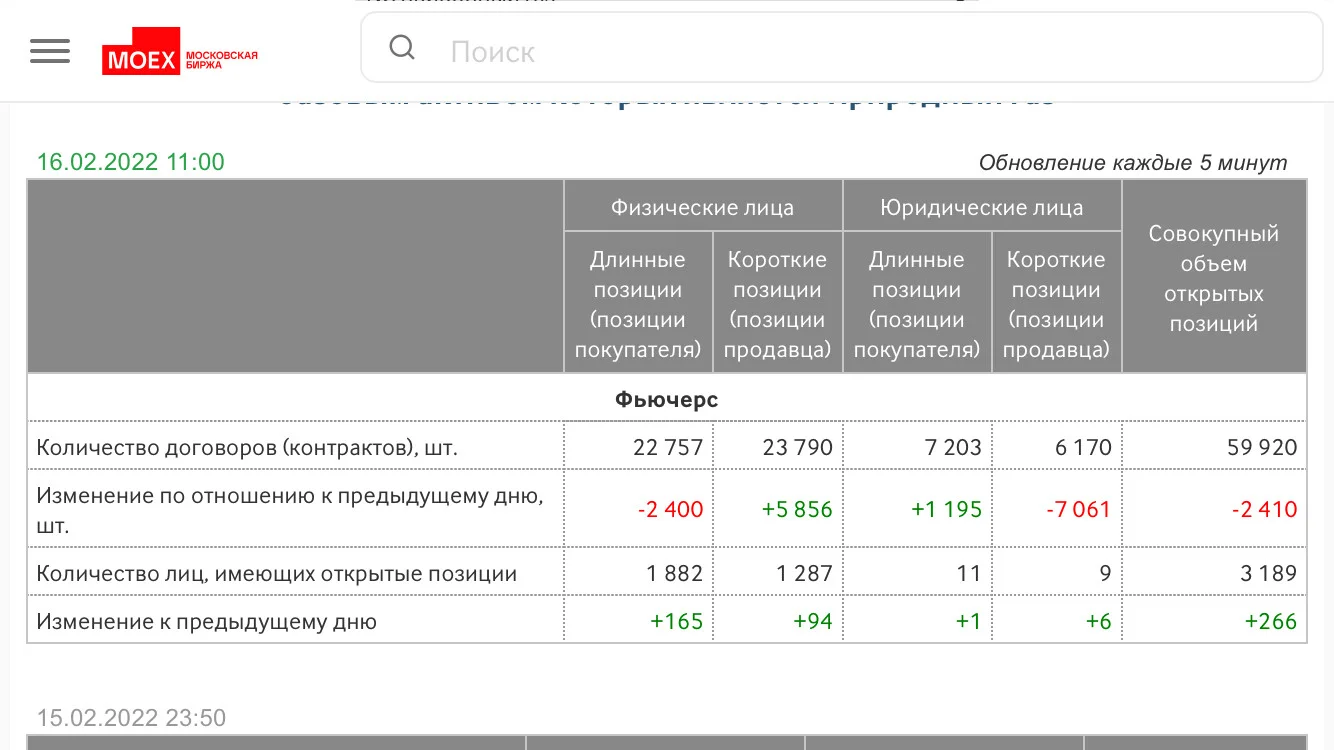Select the +266 total change value
1334x750 pixels.
[1271, 621]
